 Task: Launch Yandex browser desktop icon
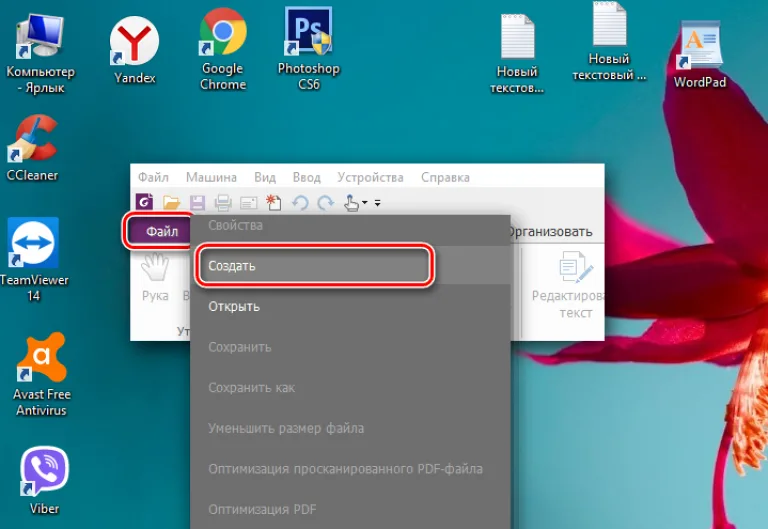click(134, 50)
